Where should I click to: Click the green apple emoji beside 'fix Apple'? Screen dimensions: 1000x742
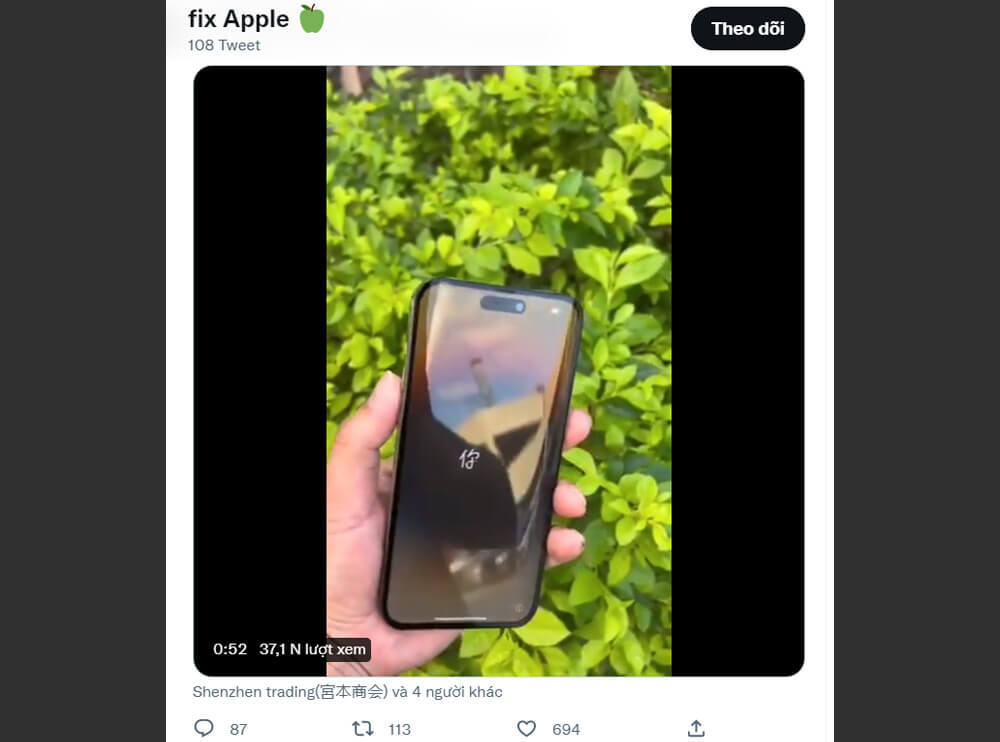pyautogui.click(x=311, y=18)
